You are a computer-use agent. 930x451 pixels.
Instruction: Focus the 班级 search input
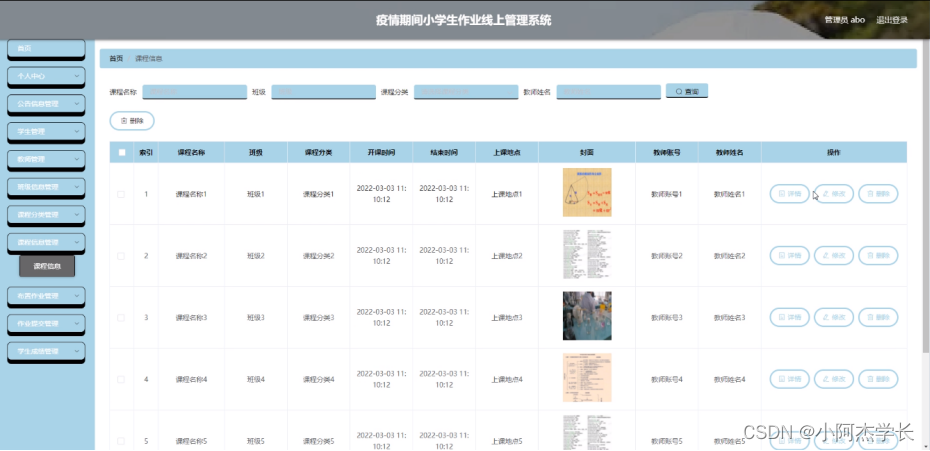324,92
